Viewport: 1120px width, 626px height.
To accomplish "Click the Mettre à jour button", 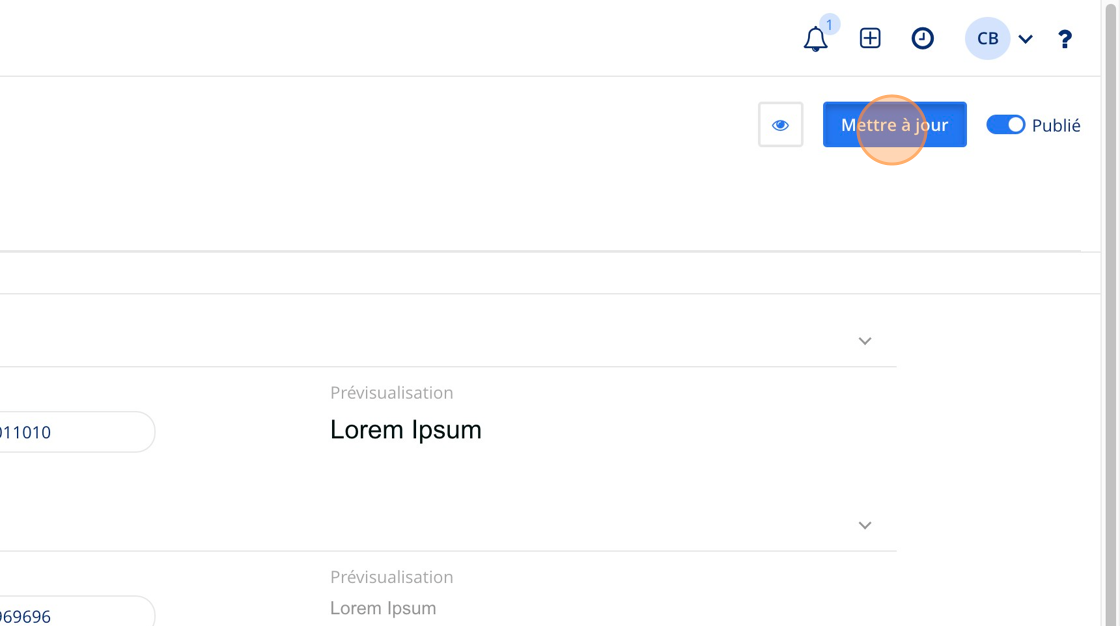I will 894,125.
